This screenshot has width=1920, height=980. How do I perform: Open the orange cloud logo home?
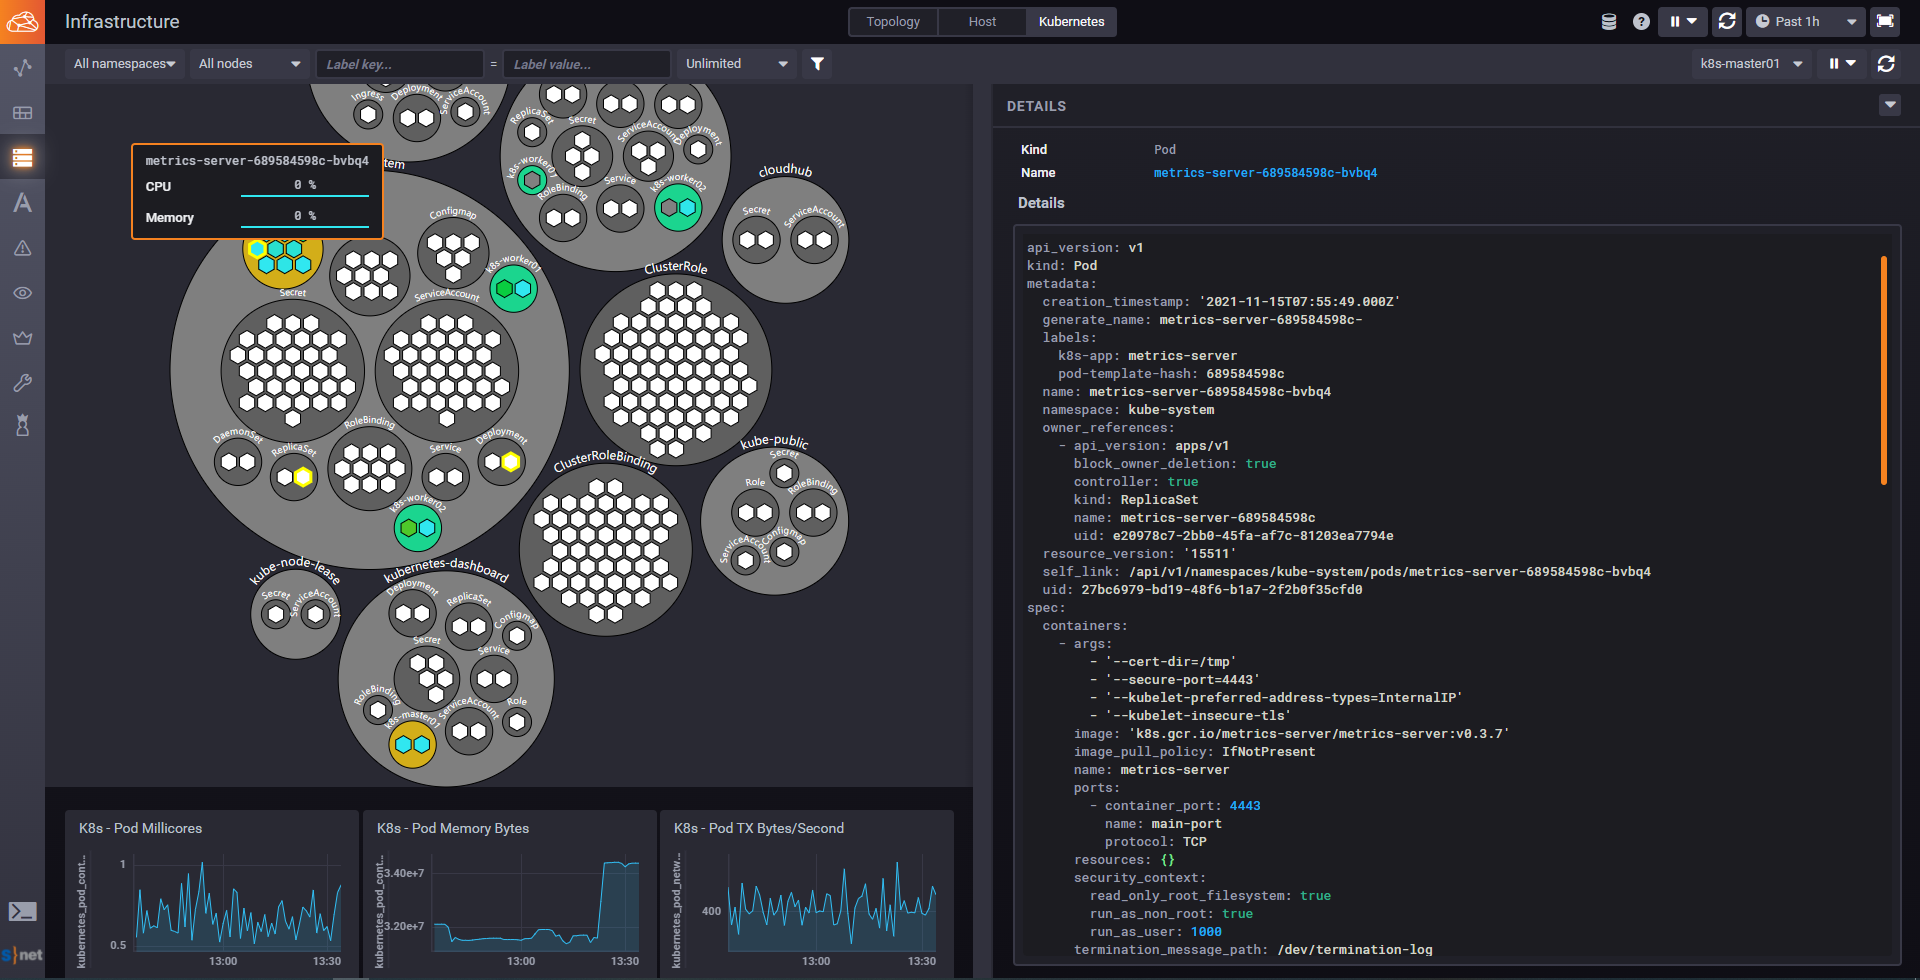tap(22, 21)
